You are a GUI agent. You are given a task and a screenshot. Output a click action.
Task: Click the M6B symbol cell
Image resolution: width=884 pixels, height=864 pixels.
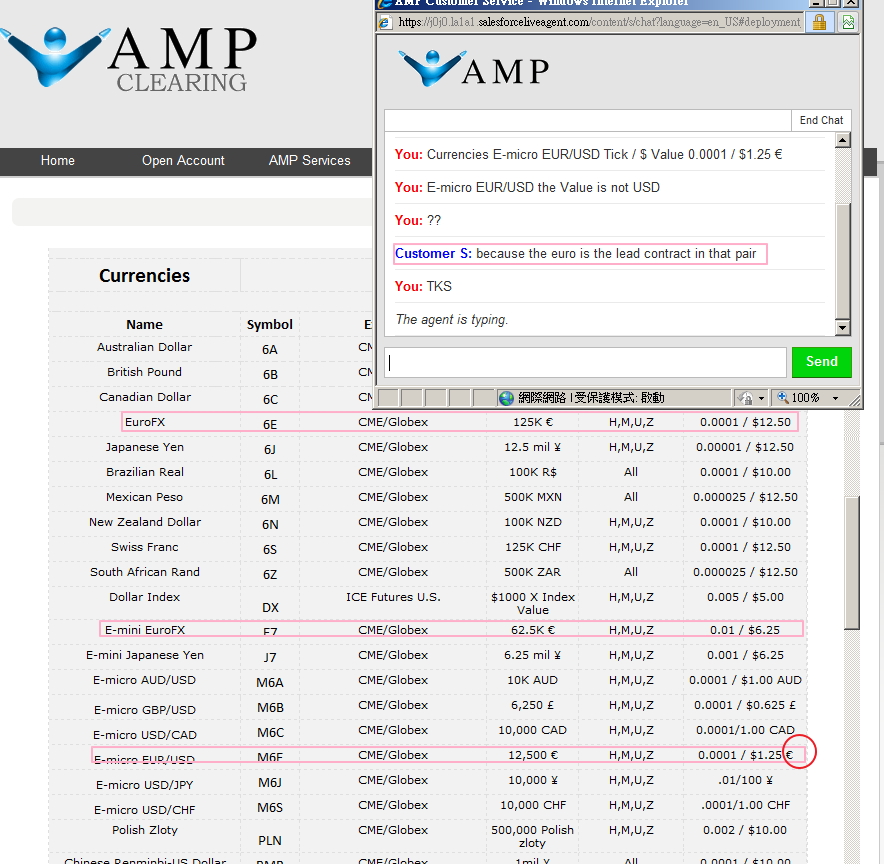(270, 707)
